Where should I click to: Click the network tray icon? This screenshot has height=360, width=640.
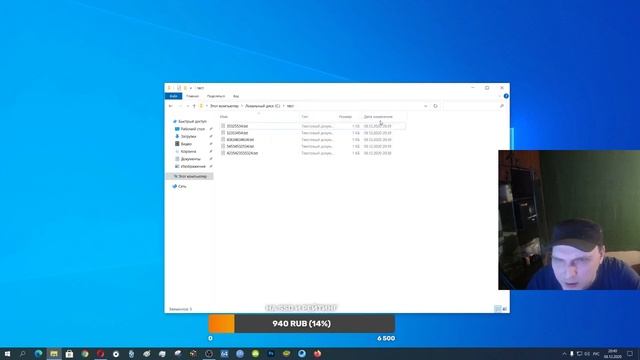(x=579, y=354)
